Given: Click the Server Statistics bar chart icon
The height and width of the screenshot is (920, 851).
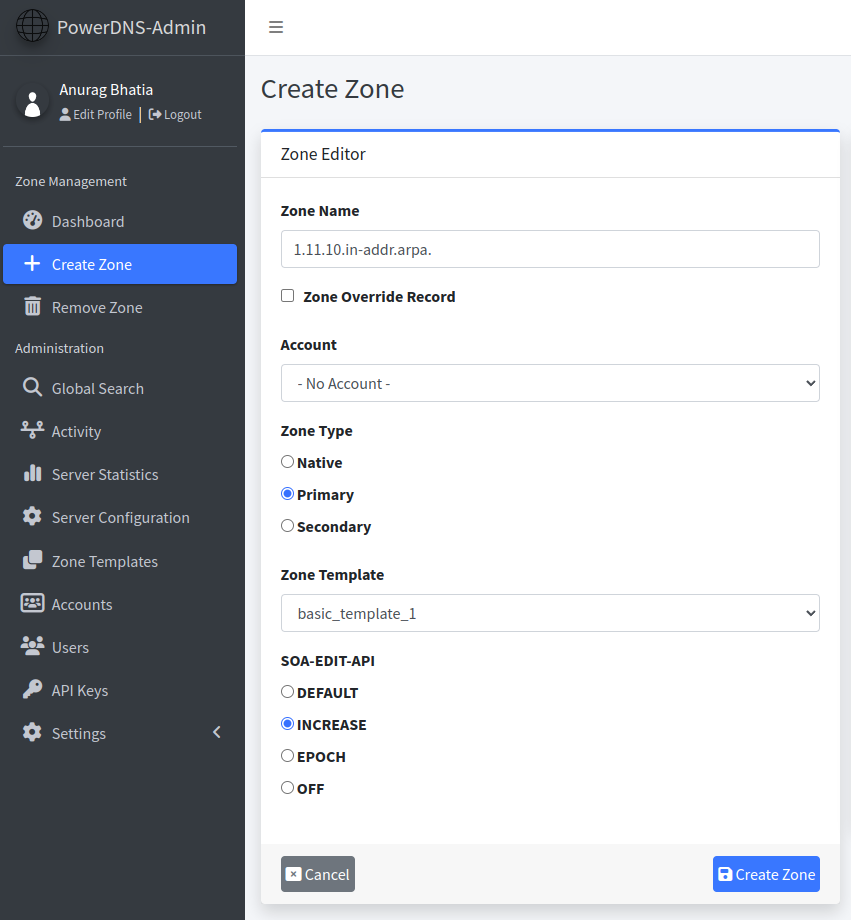Looking at the screenshot, I should [32, 473].
